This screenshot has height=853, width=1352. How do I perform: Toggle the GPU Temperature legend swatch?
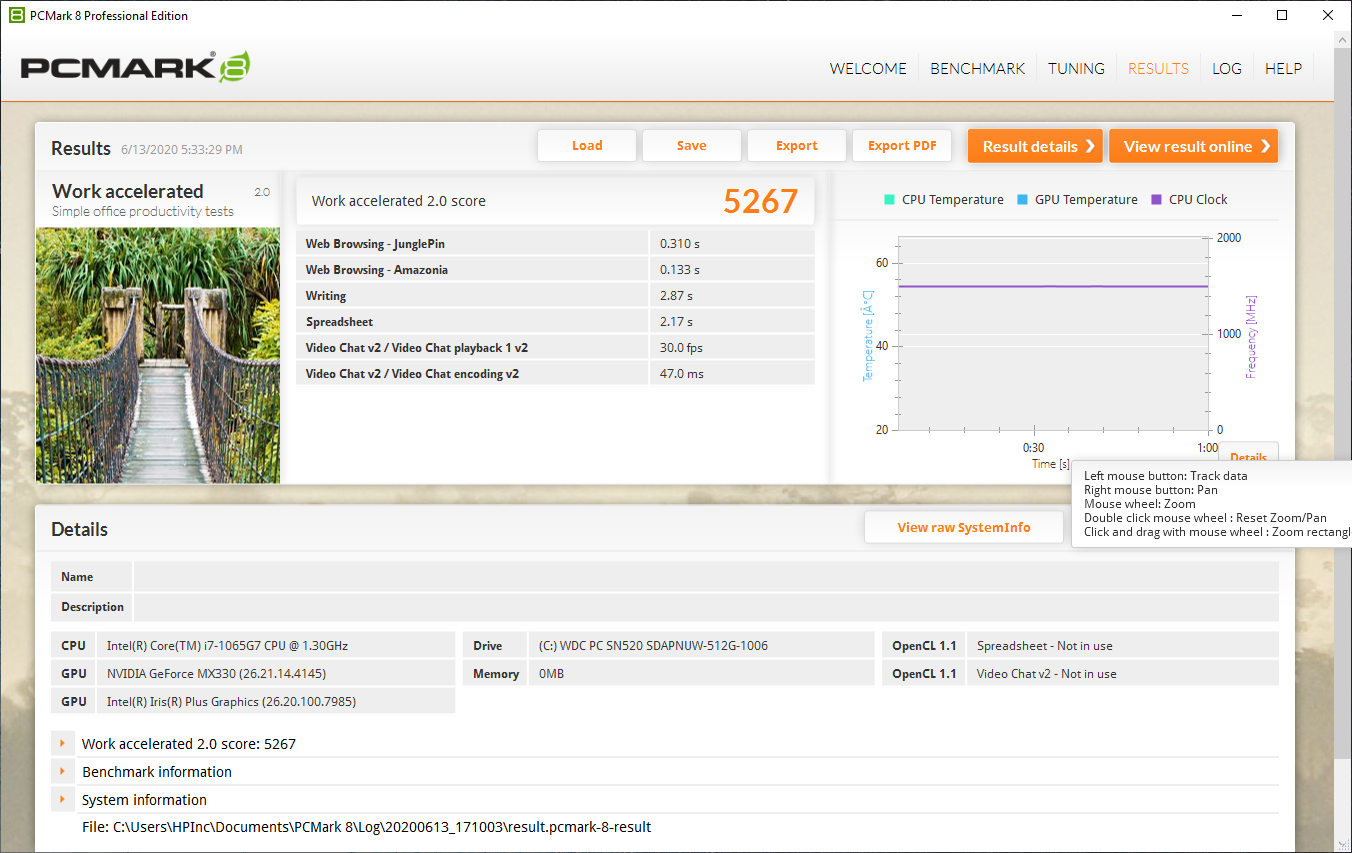[1022, 199]
